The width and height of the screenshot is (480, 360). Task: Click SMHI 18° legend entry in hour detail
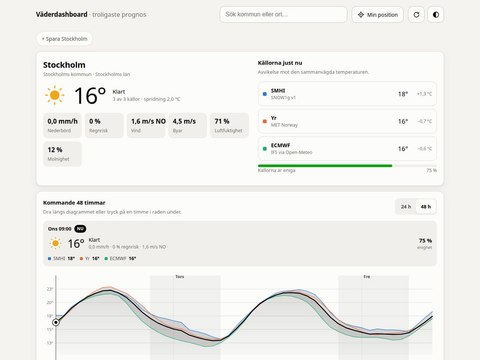tap(61, 258)
